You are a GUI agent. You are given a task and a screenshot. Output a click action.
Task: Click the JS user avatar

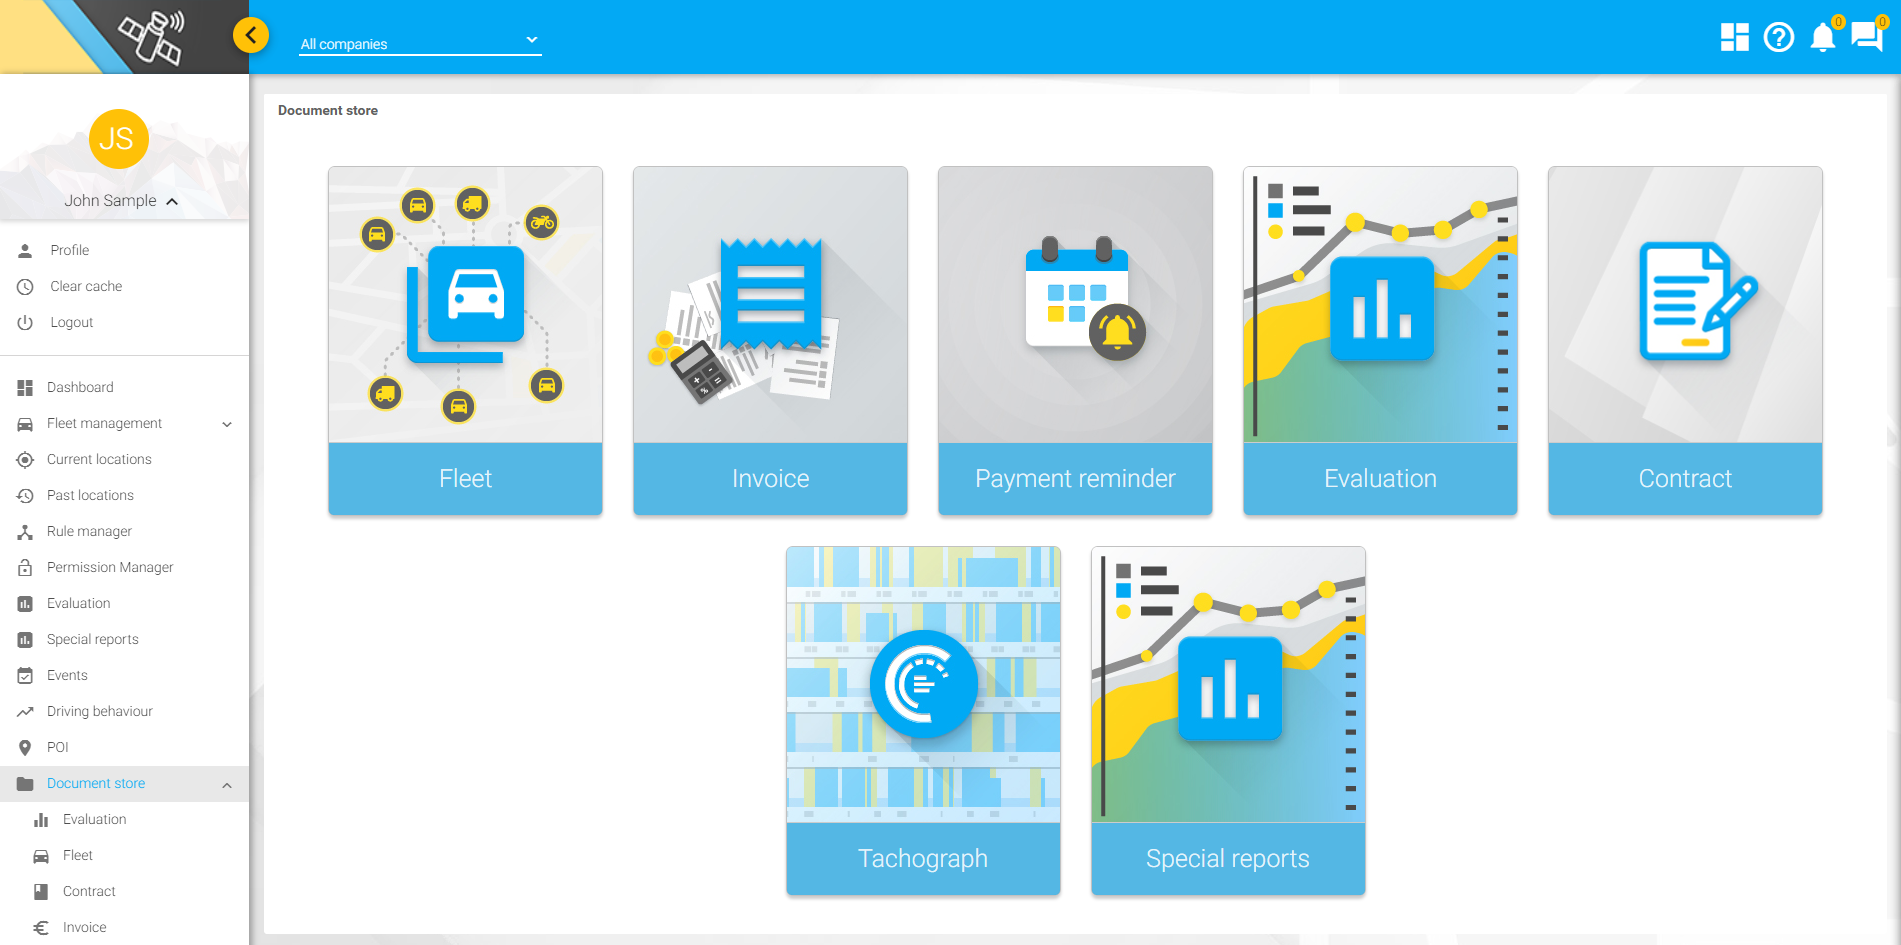(x=119, y=139)
